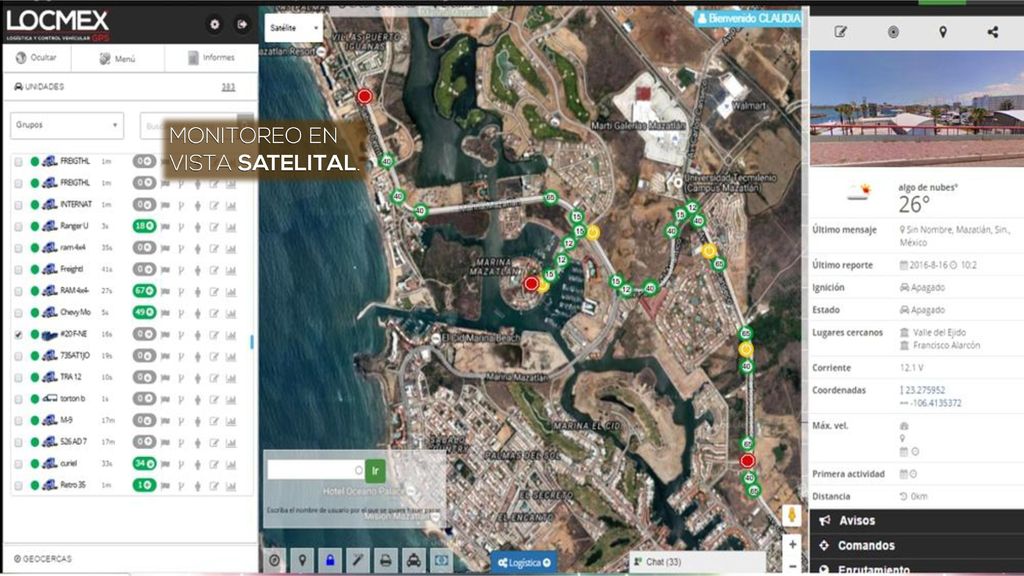
Task: Click Bienvenido CLAUDIA user badge
Action: [749, 18]
